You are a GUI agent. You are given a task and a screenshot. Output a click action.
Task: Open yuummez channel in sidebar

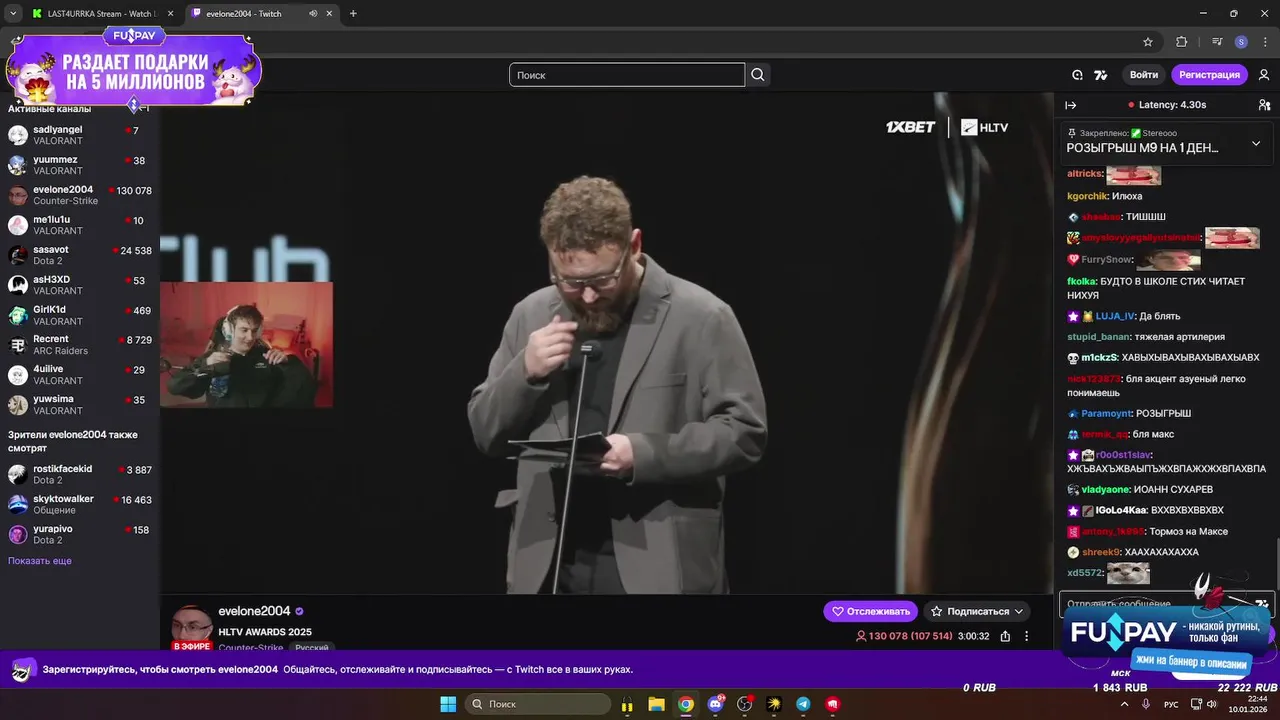(80, 165)
